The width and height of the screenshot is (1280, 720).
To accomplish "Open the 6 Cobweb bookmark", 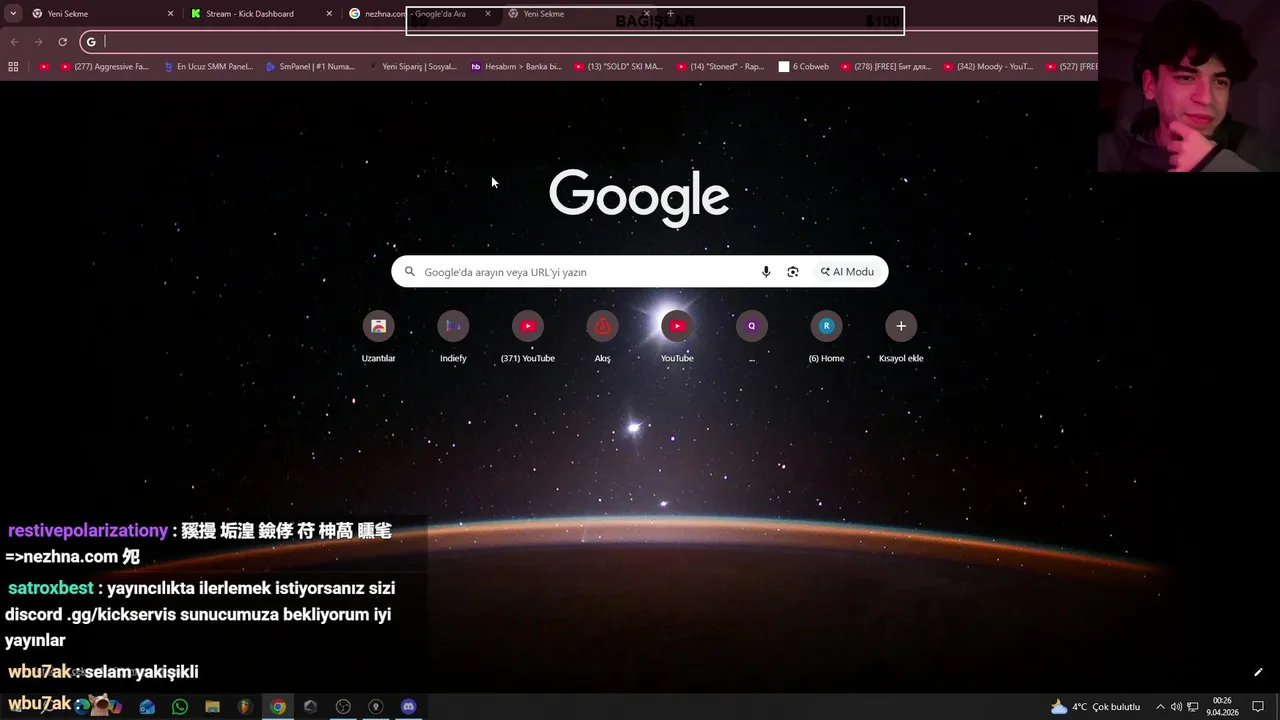I will [x=804, y=67].
